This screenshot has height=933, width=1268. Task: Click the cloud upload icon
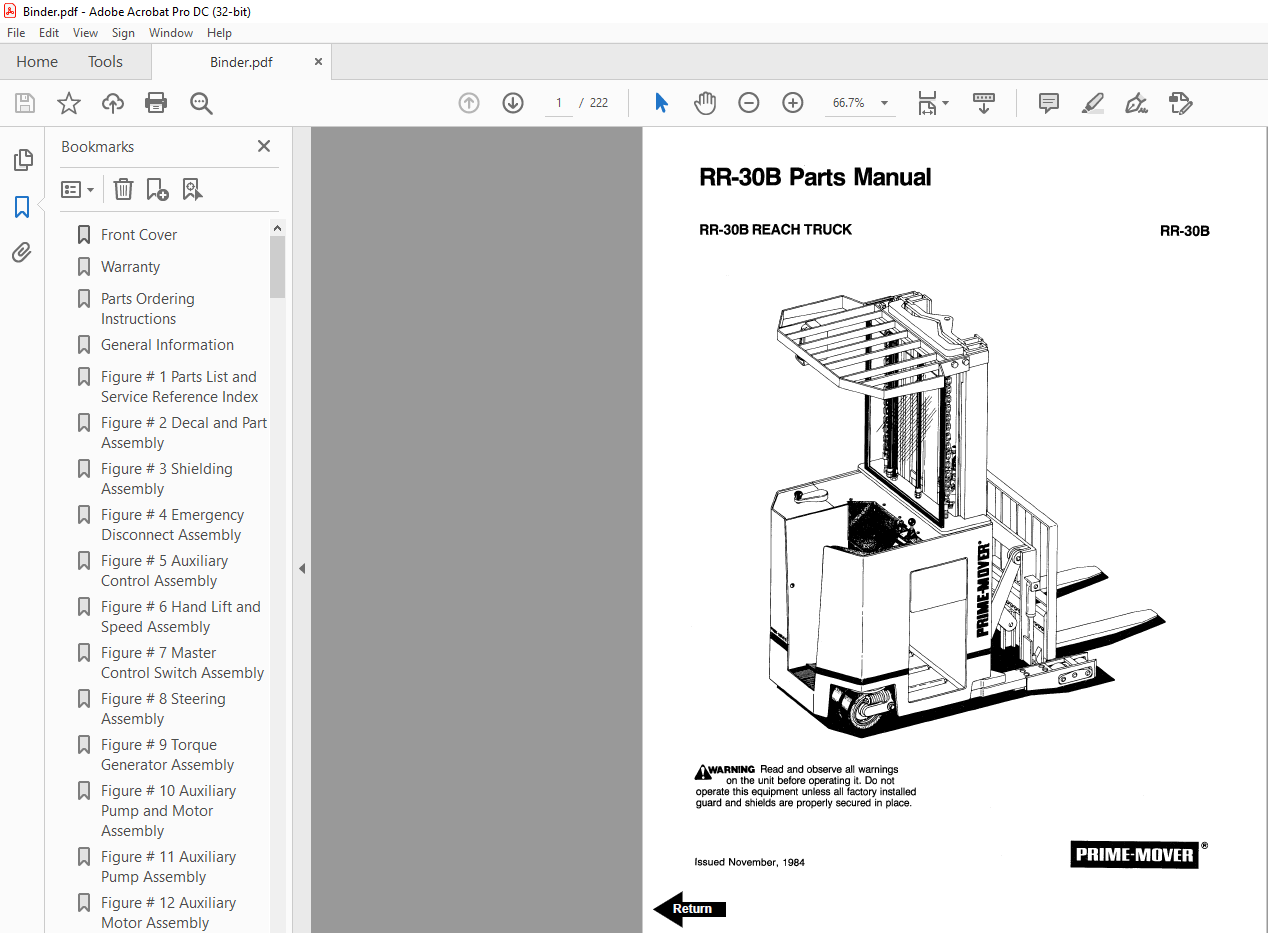click(113, 103)
